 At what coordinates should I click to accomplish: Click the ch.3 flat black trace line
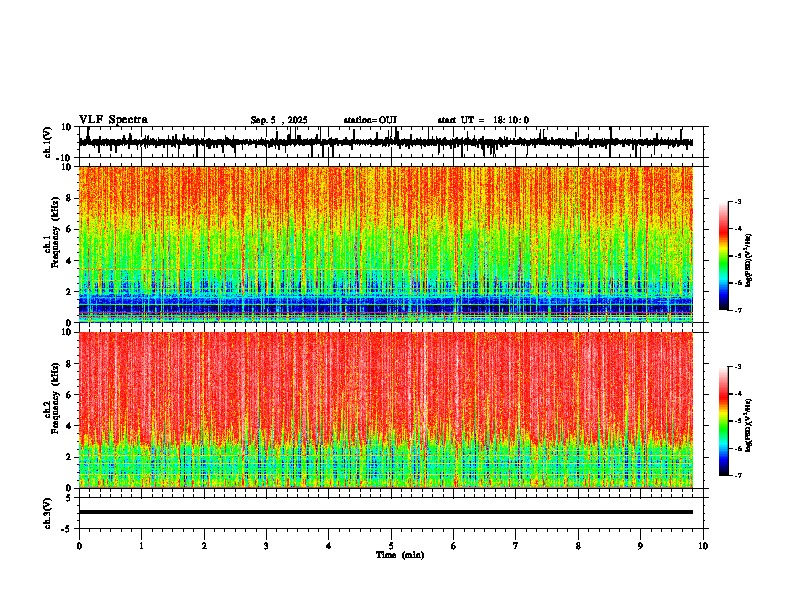tap(386, 512)
